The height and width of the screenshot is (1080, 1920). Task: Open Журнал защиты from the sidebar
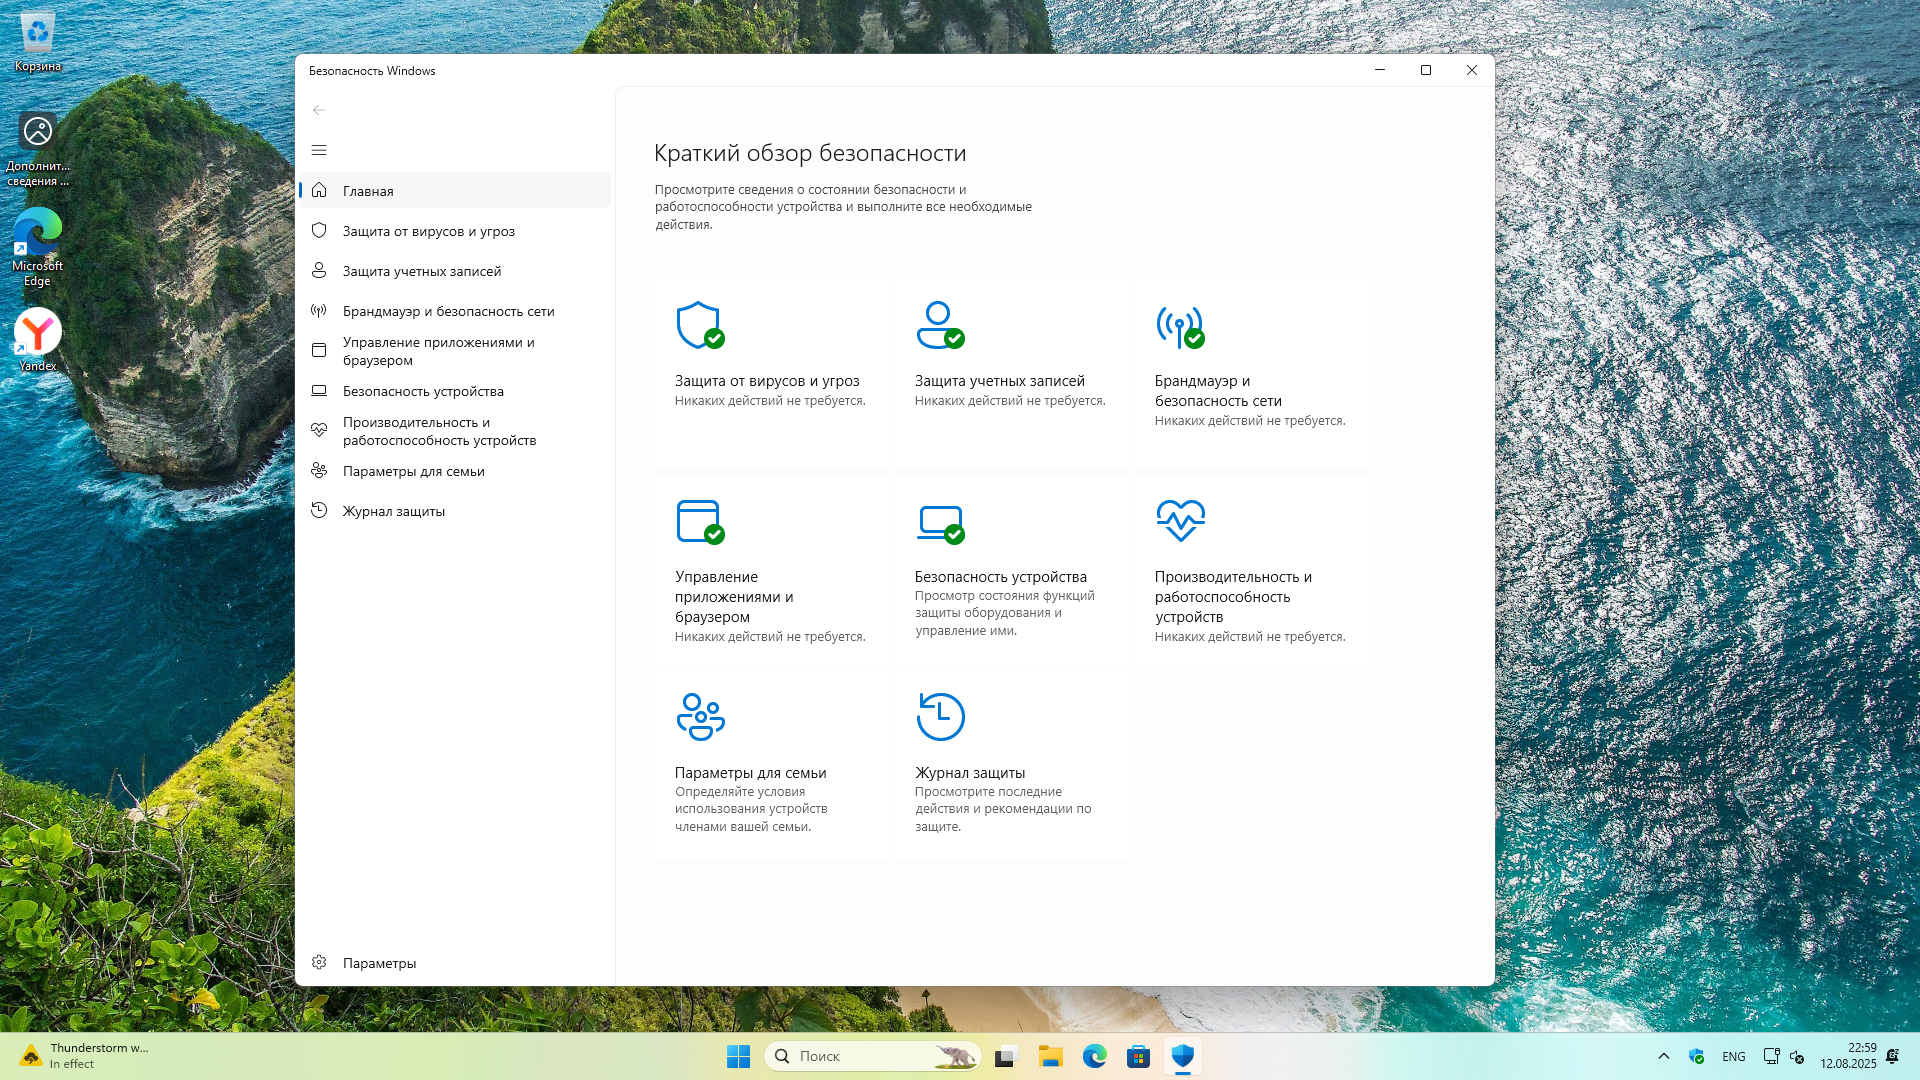393,511
